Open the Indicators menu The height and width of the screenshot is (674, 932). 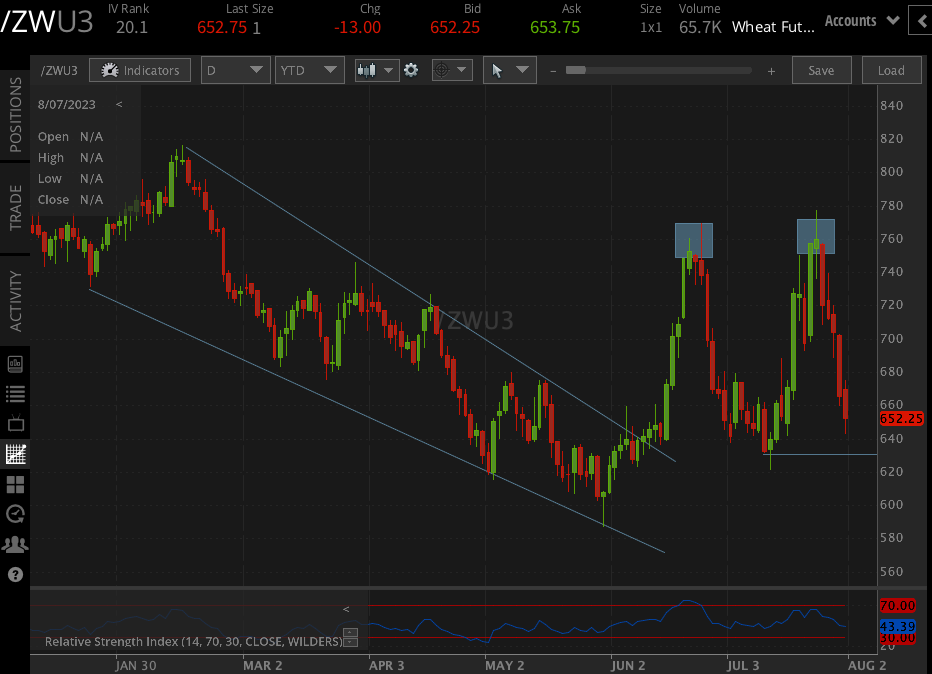140,70
